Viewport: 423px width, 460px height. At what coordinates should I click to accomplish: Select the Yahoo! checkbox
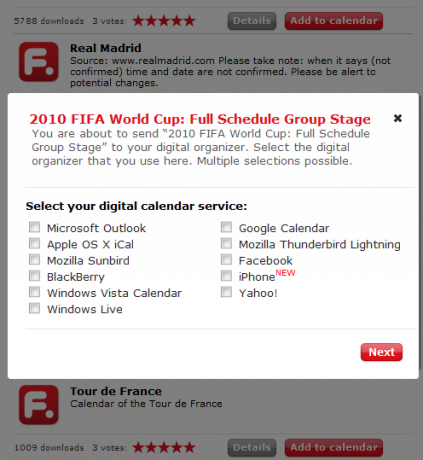226,292
